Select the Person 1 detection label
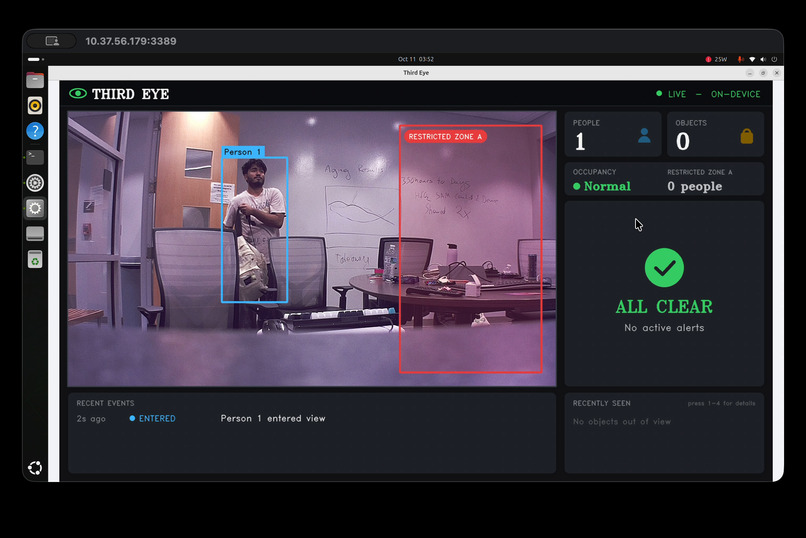Screen dimensions: 806x538 point(243,152)
